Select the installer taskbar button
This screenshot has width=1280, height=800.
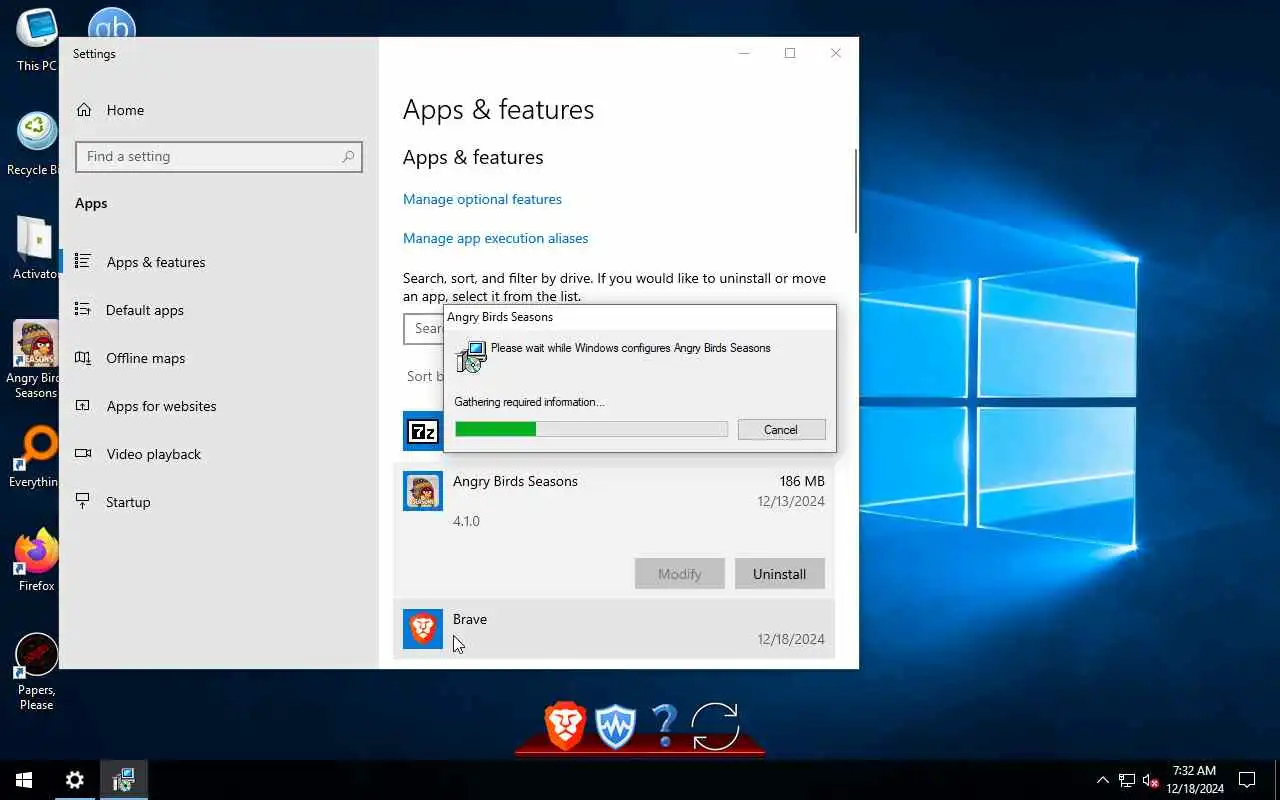coord(124,780)
